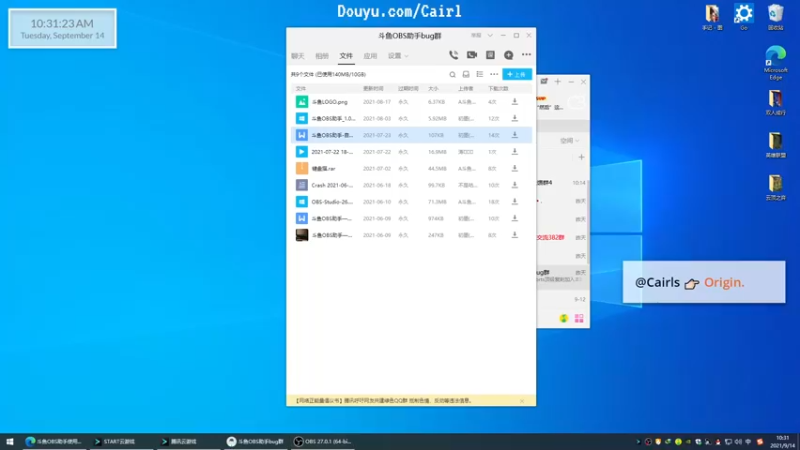Expand the 空间 dropdown in QQ main window

click(x=569, y=141)
